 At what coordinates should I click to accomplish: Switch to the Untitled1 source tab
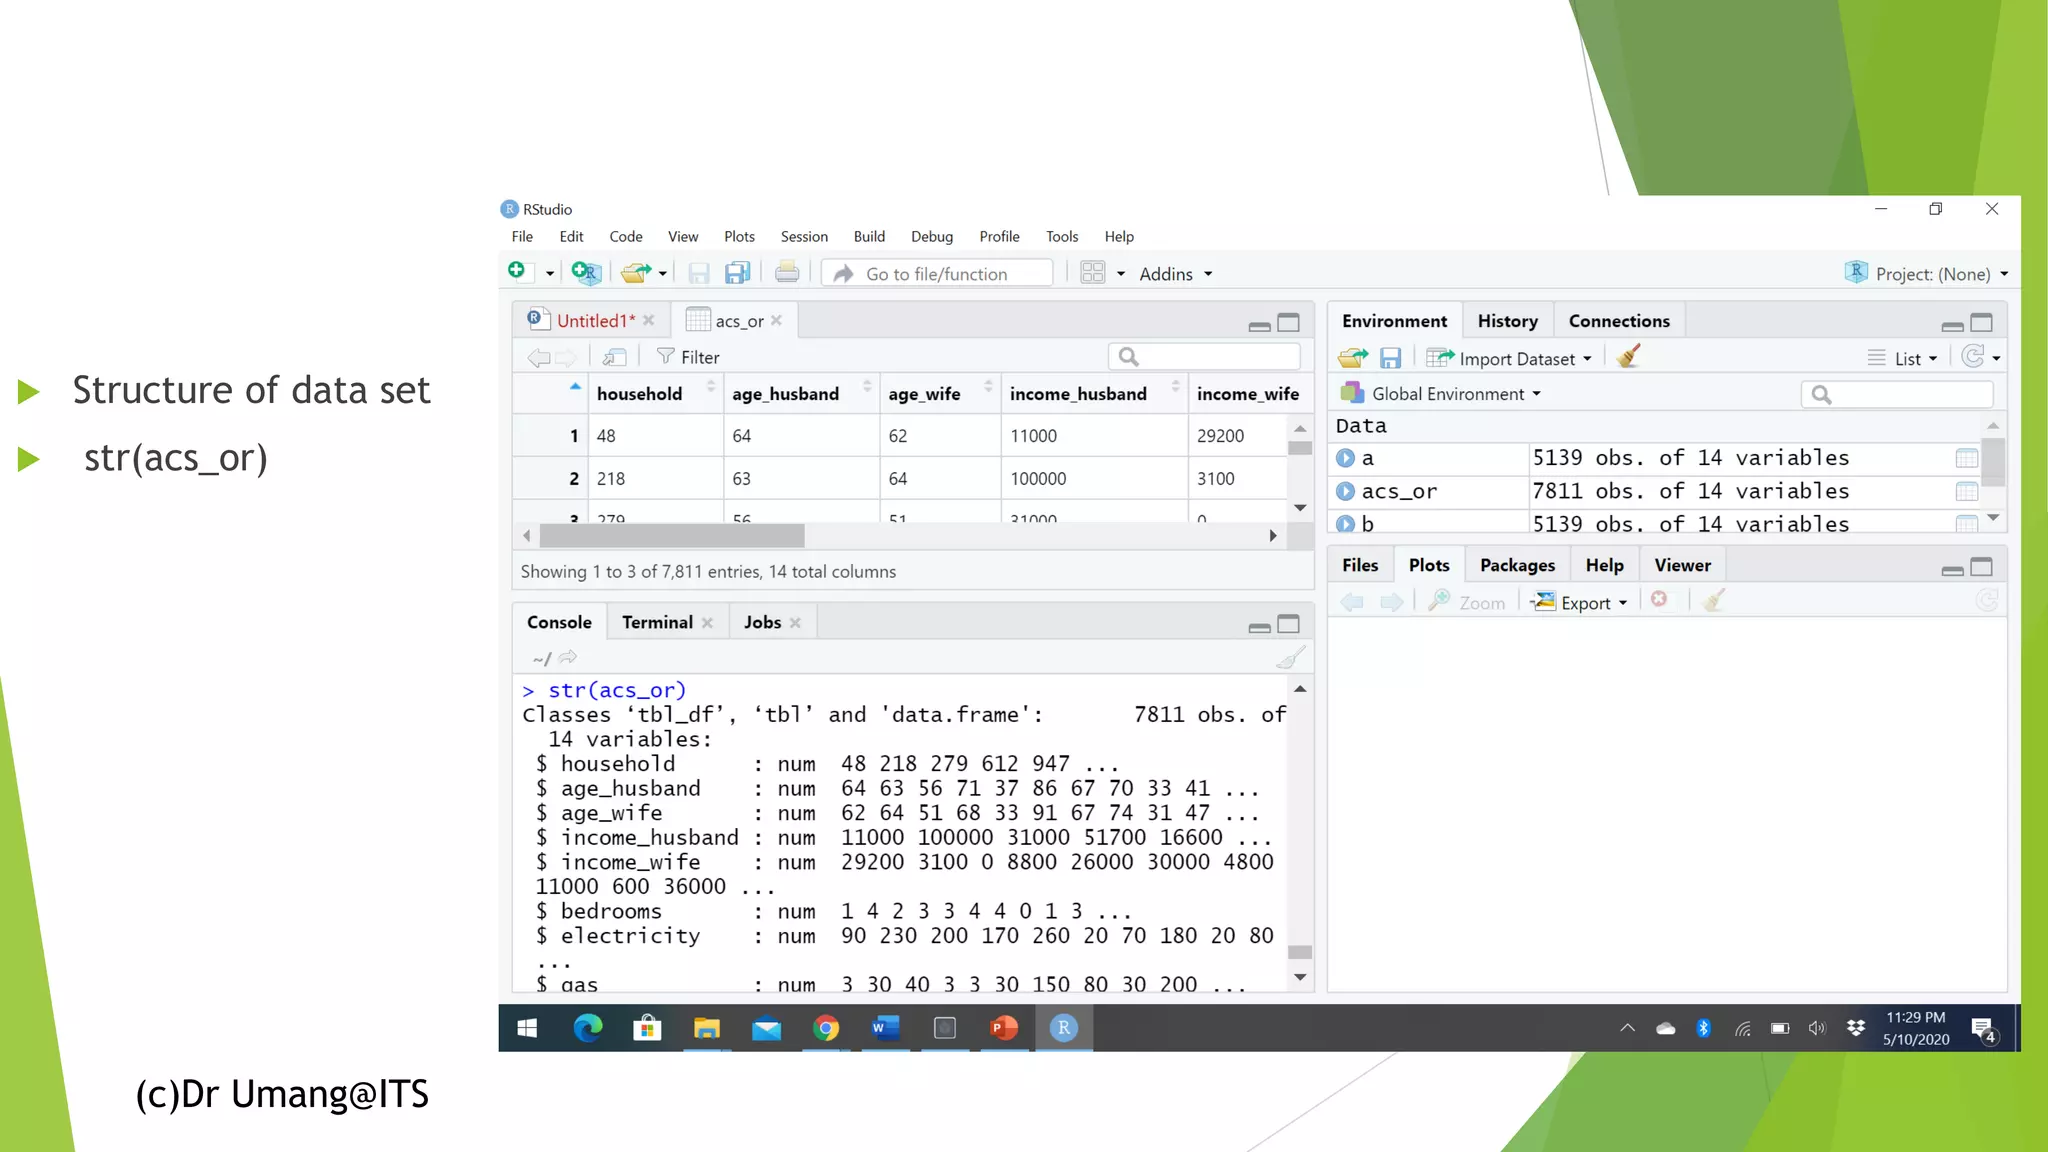point(595,321)
